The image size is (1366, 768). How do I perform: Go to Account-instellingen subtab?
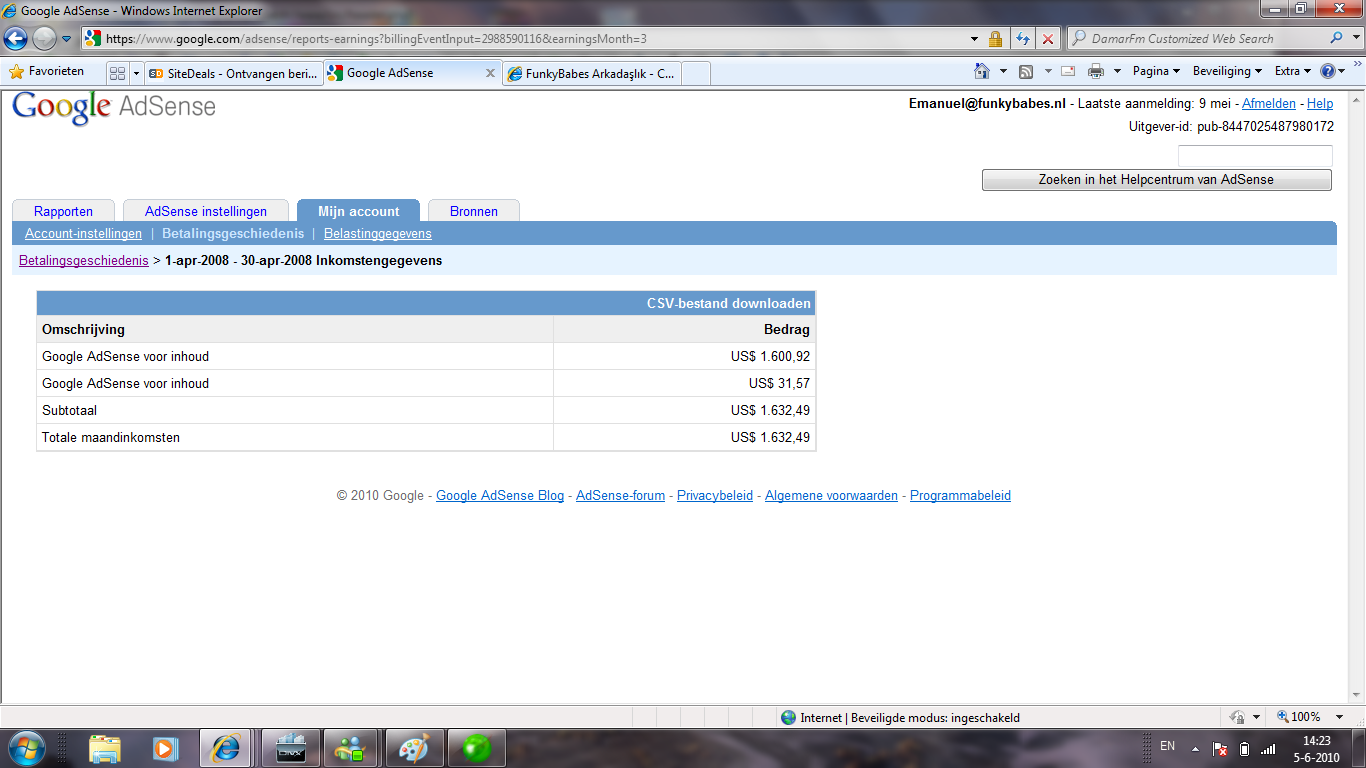[84, 234]
